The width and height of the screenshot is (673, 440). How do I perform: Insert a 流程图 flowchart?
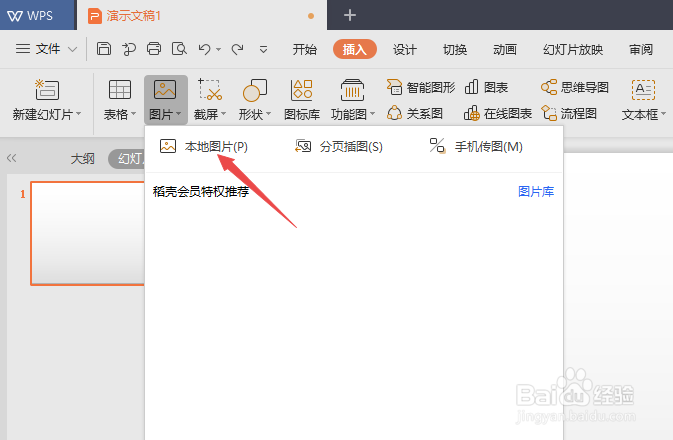(569, 113)
